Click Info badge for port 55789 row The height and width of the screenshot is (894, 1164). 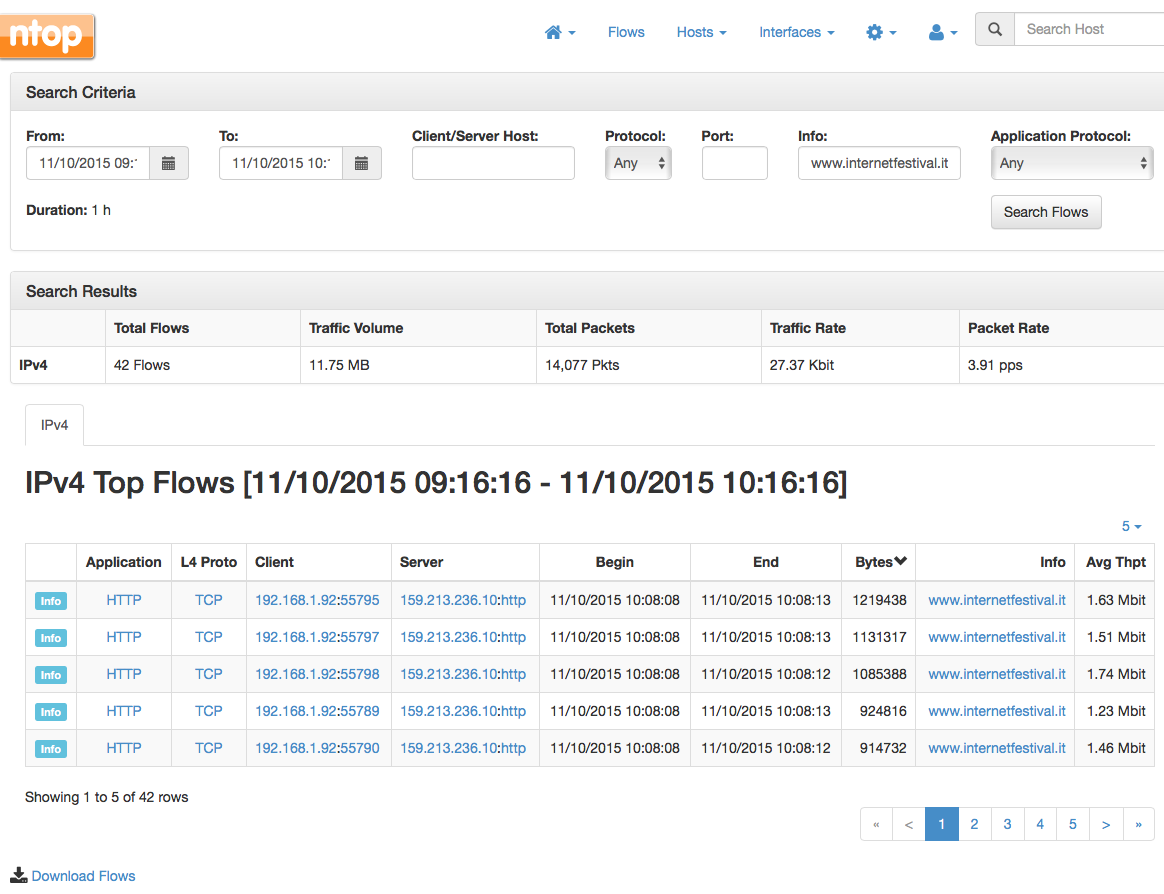[50, 712]
